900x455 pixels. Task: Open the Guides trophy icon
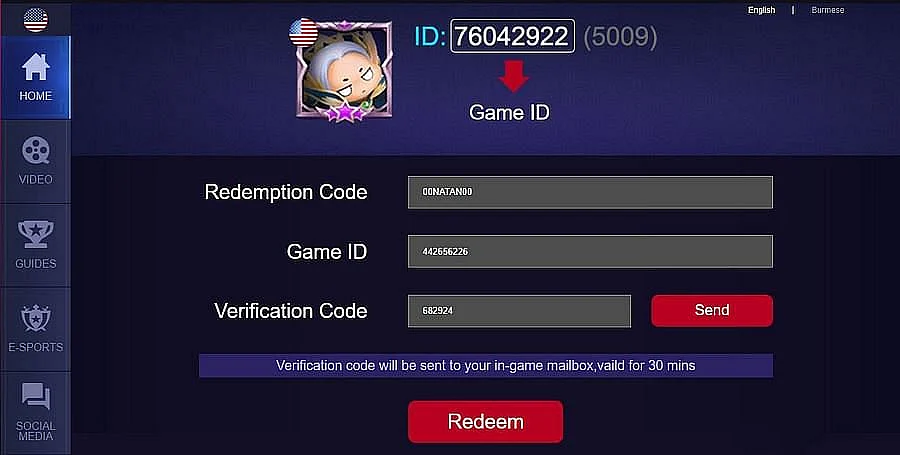[x=36, y=234]
